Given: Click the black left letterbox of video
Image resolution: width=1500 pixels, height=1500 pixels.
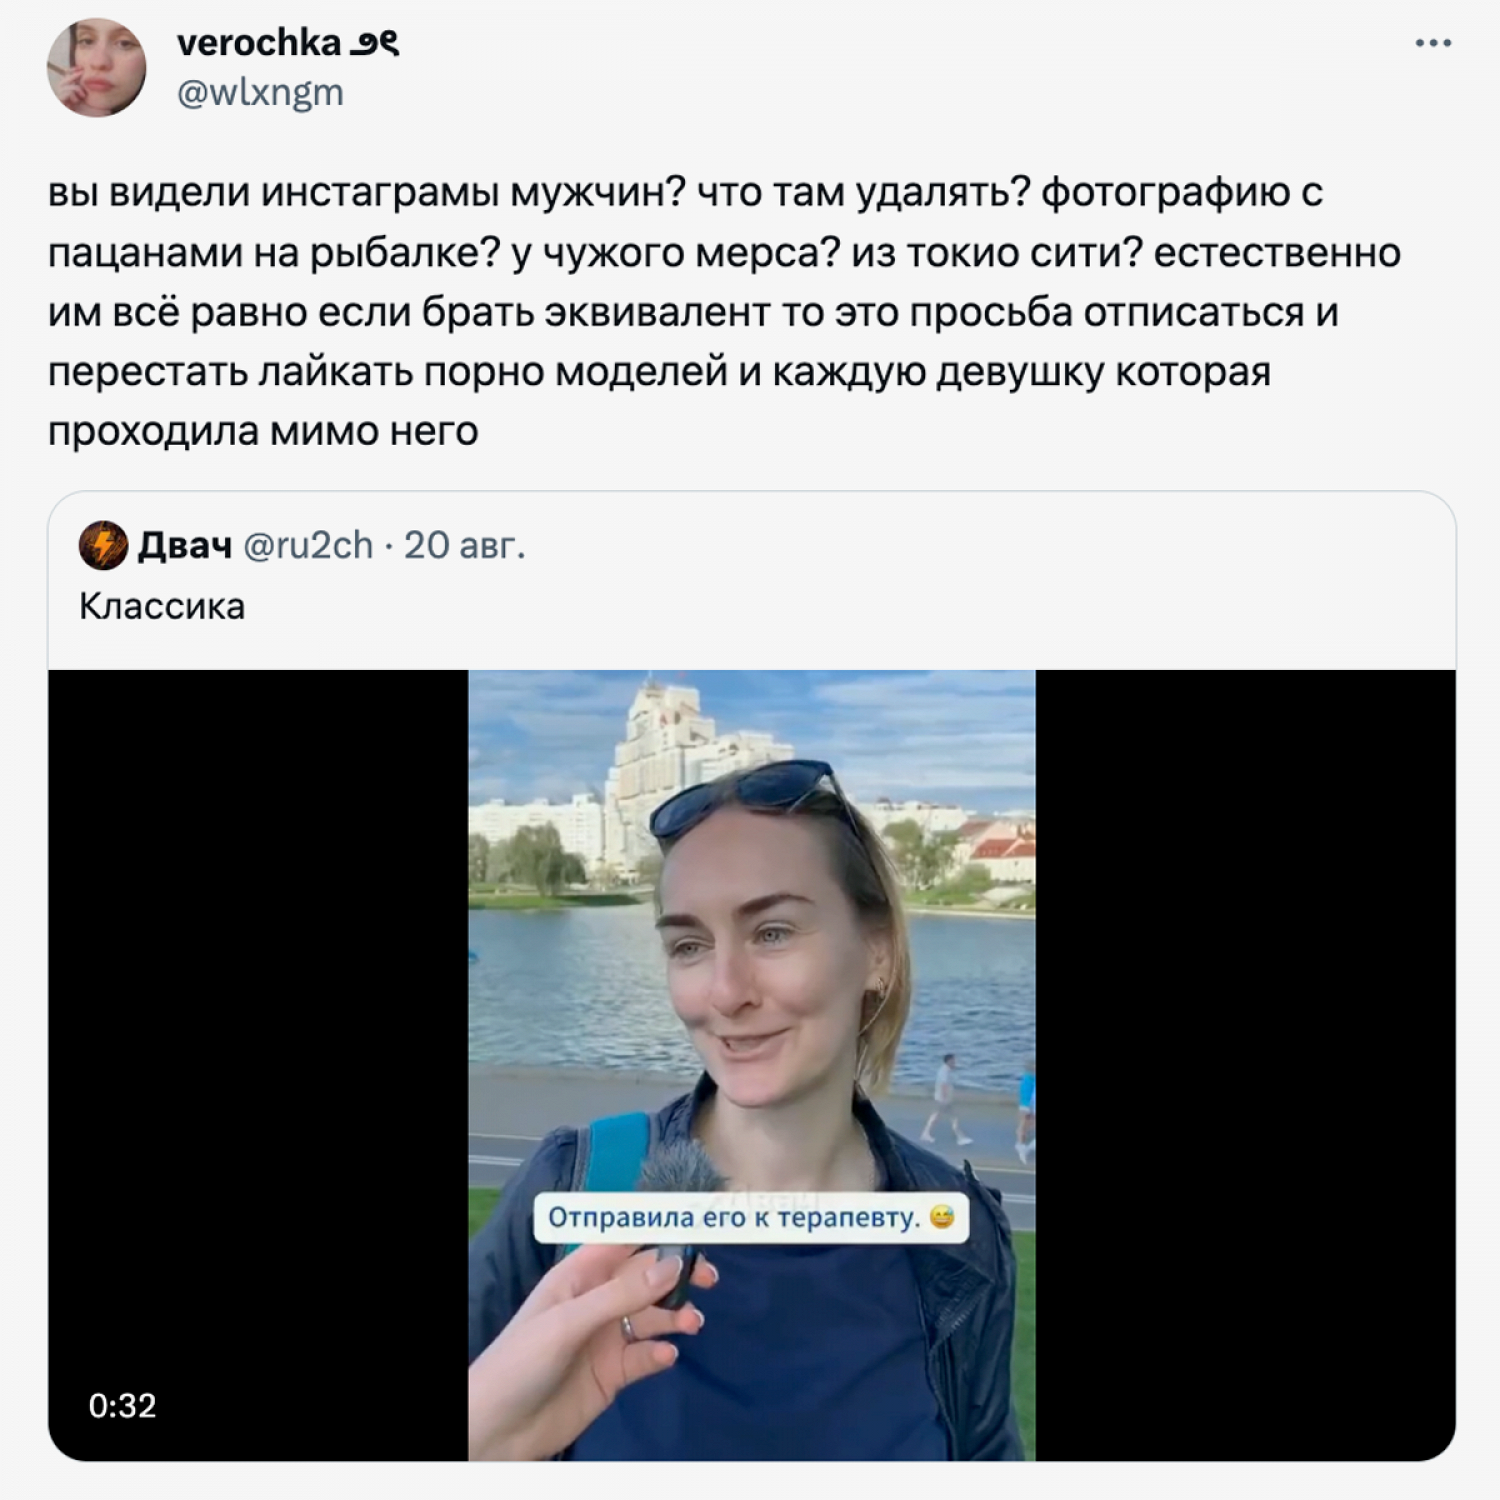Looking at the screenshot, I should point(258,1065).
